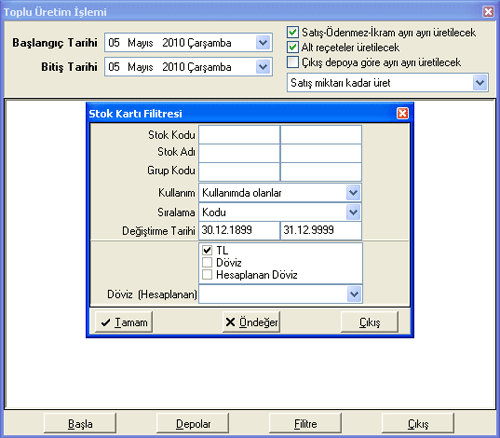Click the Öndeğer button with X icon
This screenshot has width=500, height=438.
click(x=251, y=322)
